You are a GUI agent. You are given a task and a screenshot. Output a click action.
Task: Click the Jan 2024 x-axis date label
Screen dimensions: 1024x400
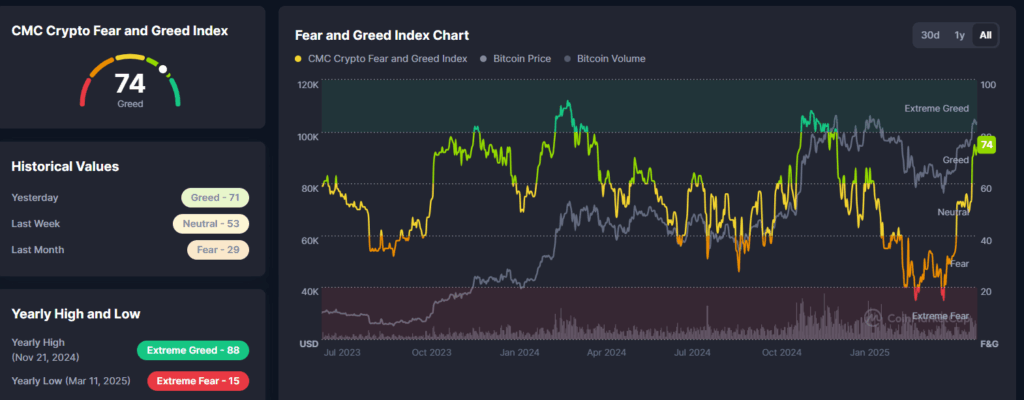pyautogui.click(x=522, y=353)
